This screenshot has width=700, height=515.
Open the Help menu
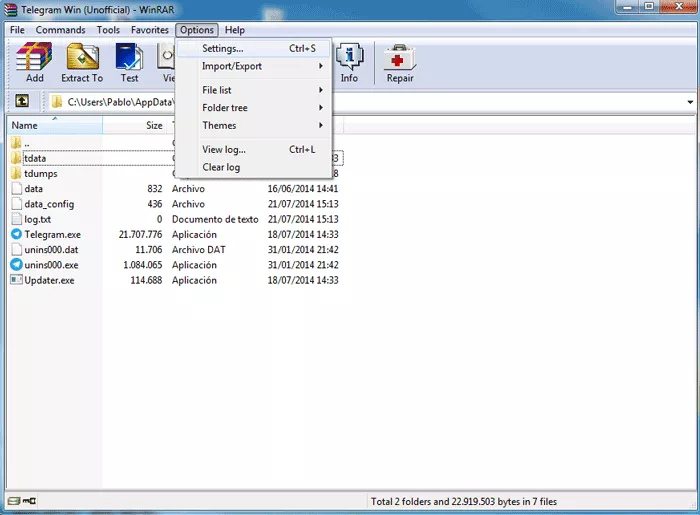(x=235, y=30)
